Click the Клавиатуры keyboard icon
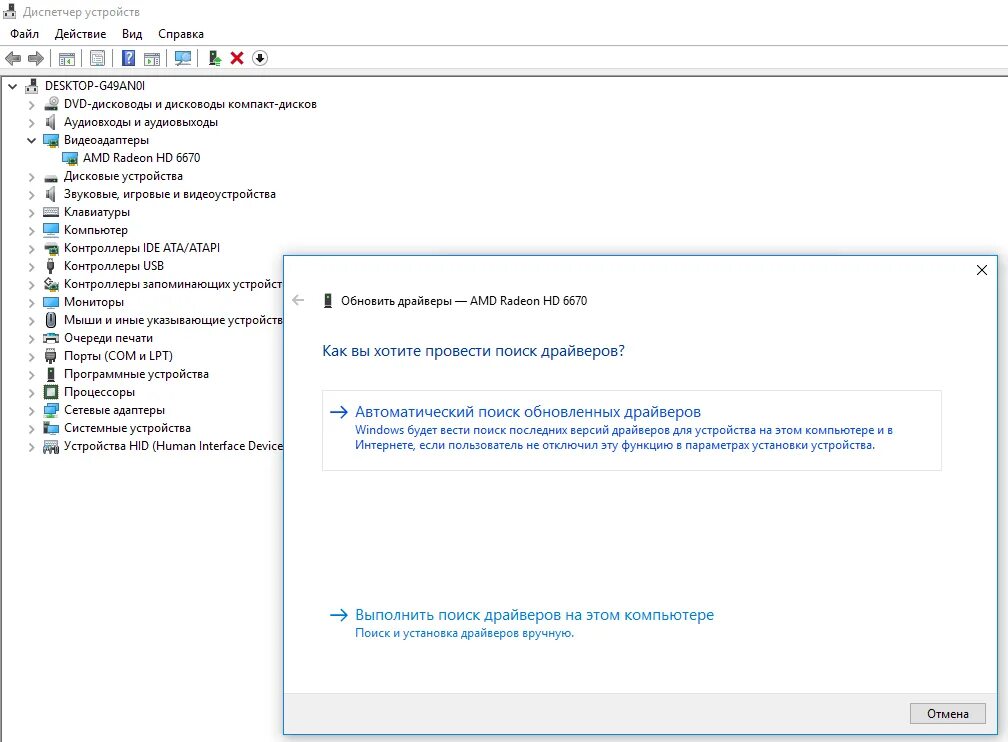This screenshot has height=742, width=1008. [51, 212]
